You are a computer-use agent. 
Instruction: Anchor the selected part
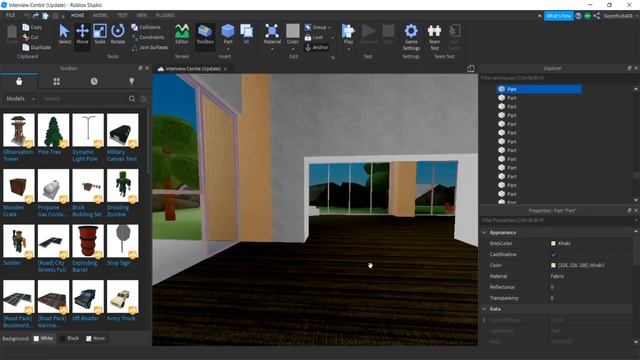tap(317, 47)
